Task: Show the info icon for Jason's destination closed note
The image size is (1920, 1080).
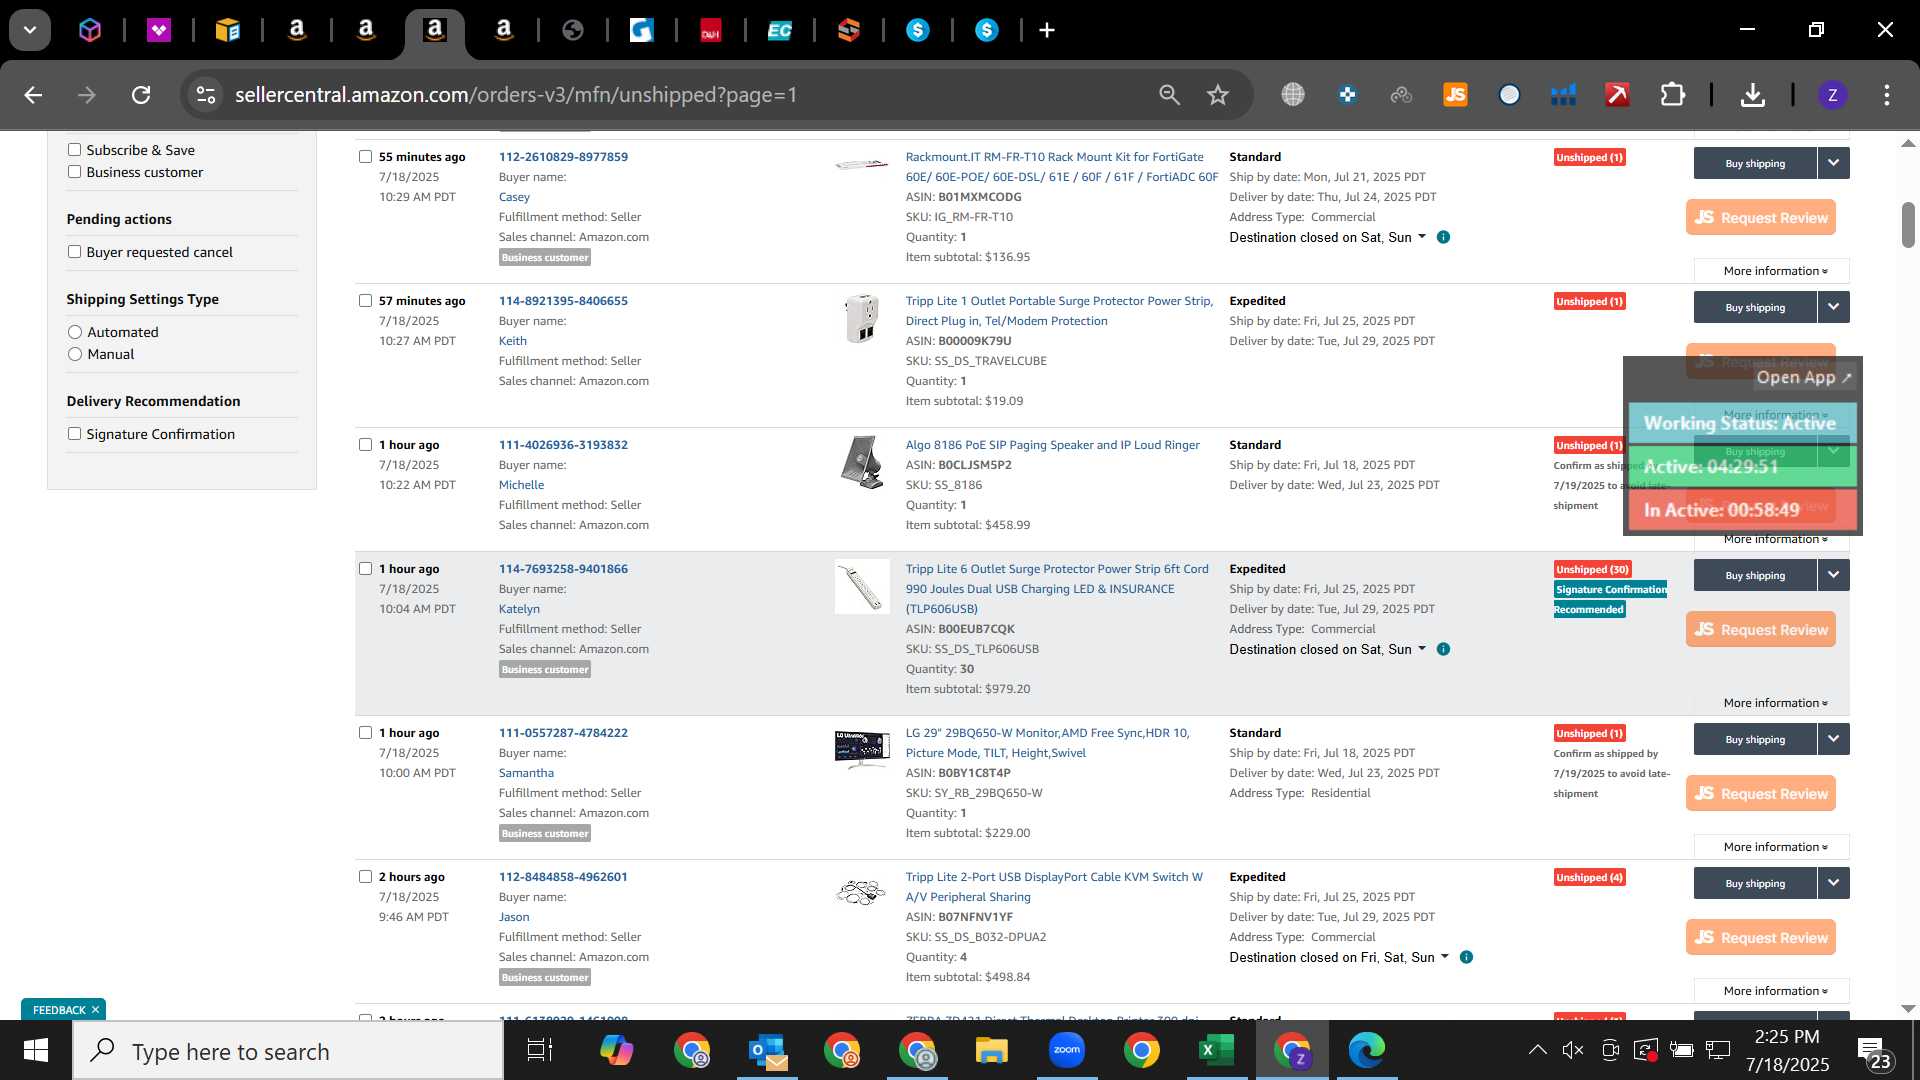Action: click(1466, 957)
